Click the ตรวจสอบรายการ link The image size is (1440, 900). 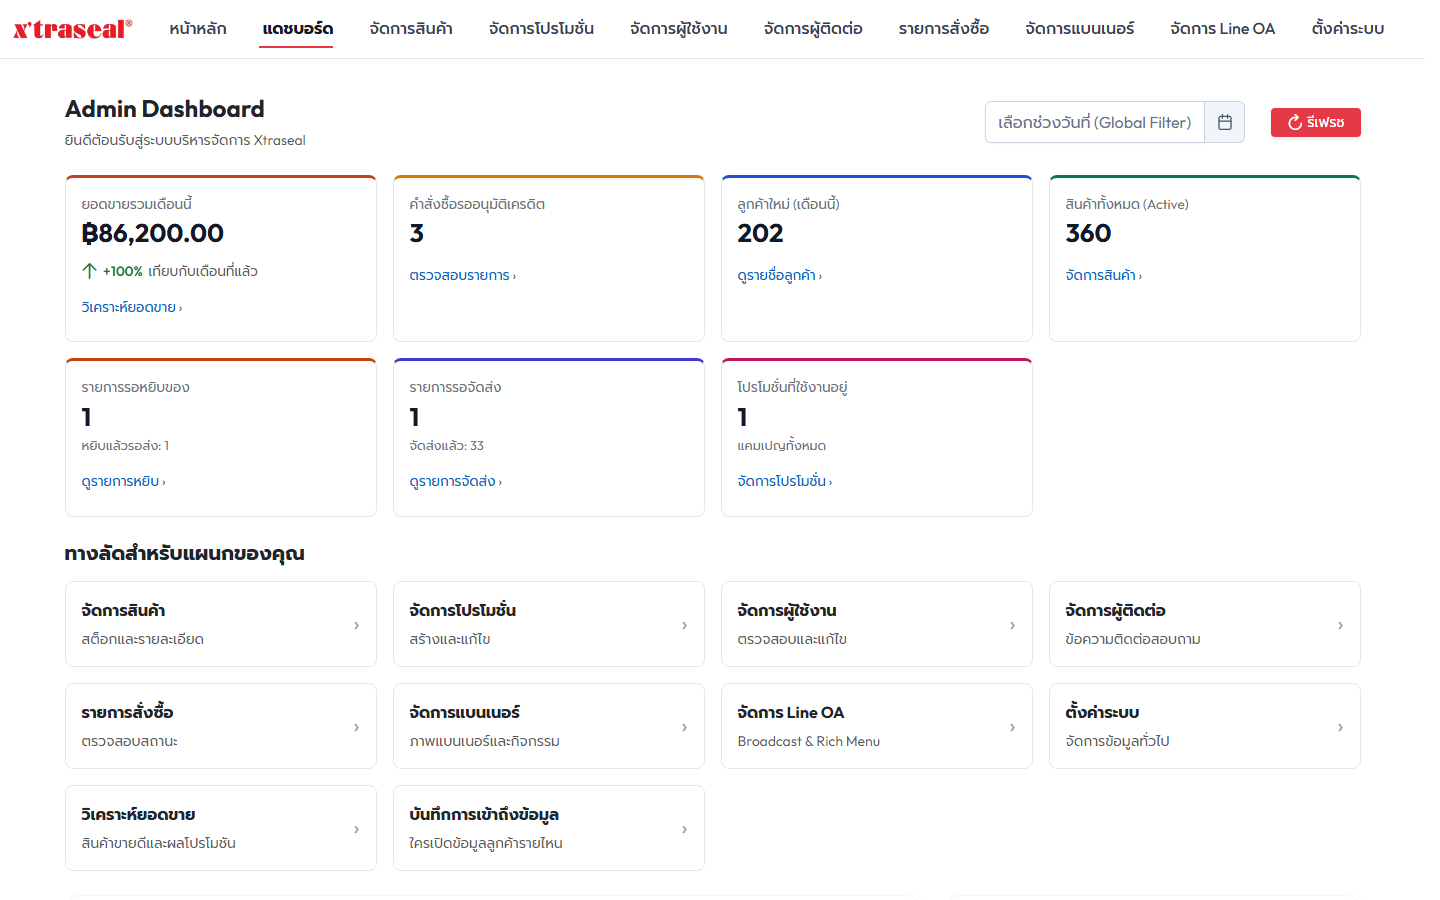tap(463, 275)
